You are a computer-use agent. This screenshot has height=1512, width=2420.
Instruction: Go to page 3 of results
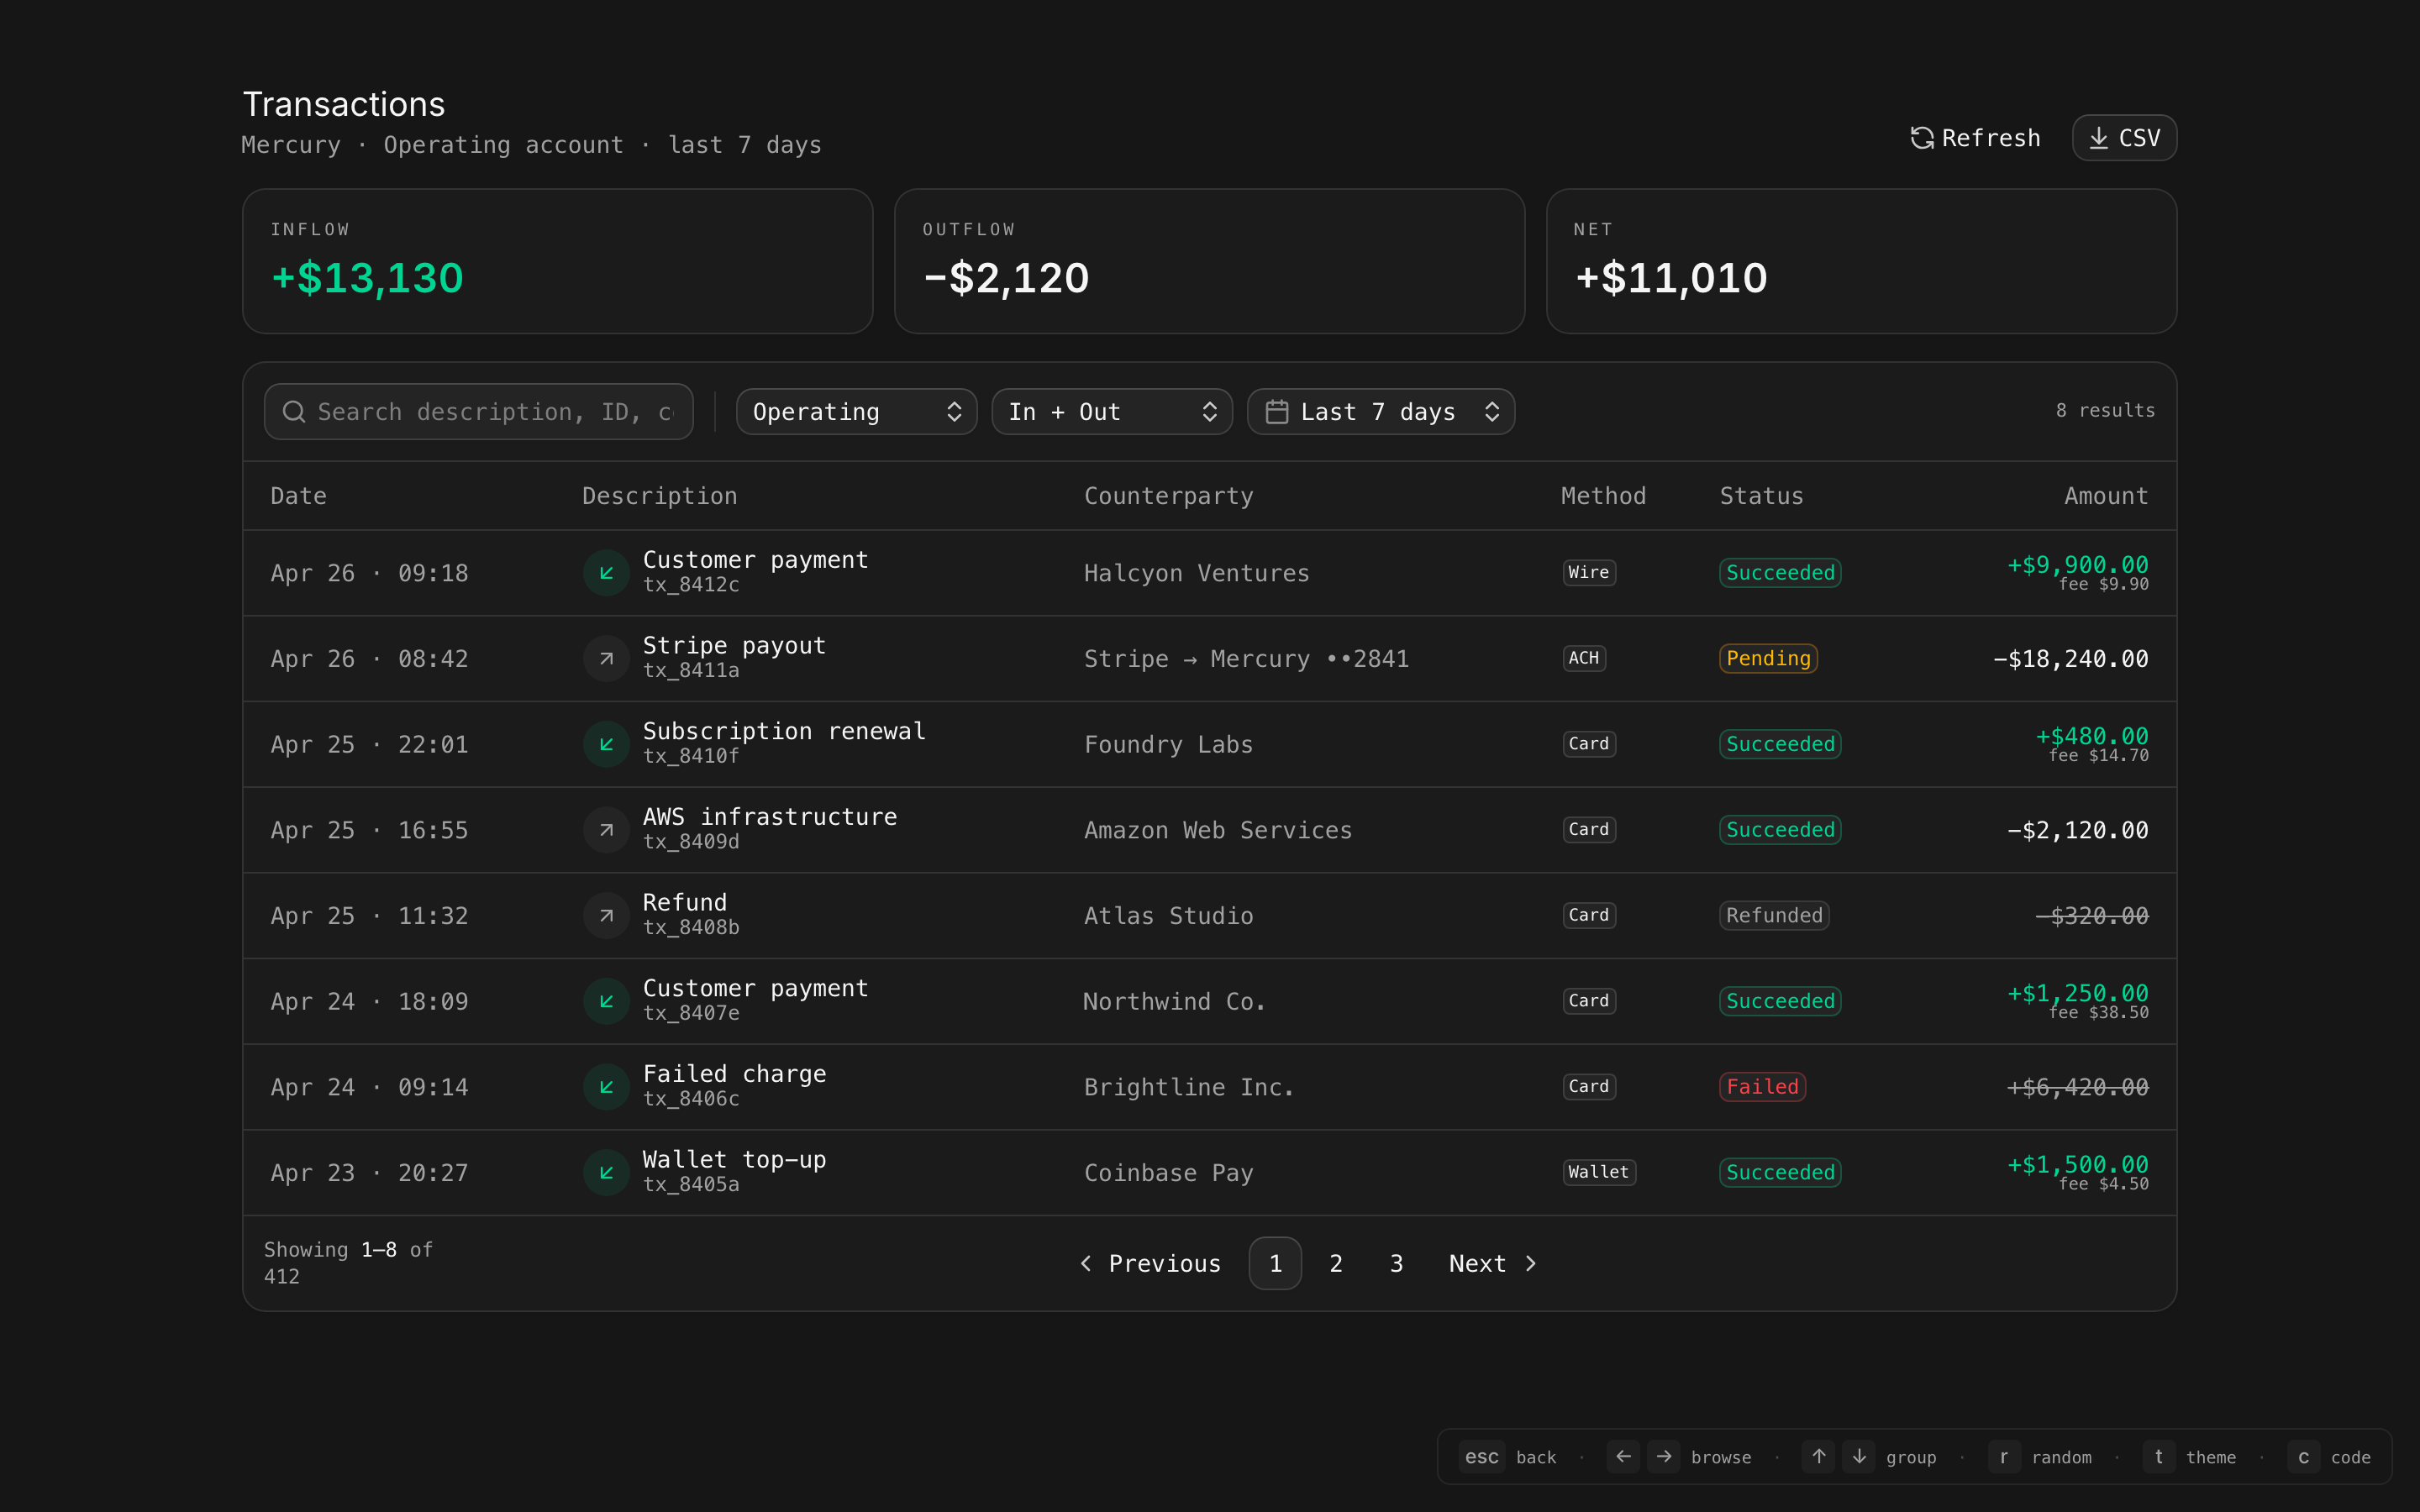click(x=1396, y=1263)
